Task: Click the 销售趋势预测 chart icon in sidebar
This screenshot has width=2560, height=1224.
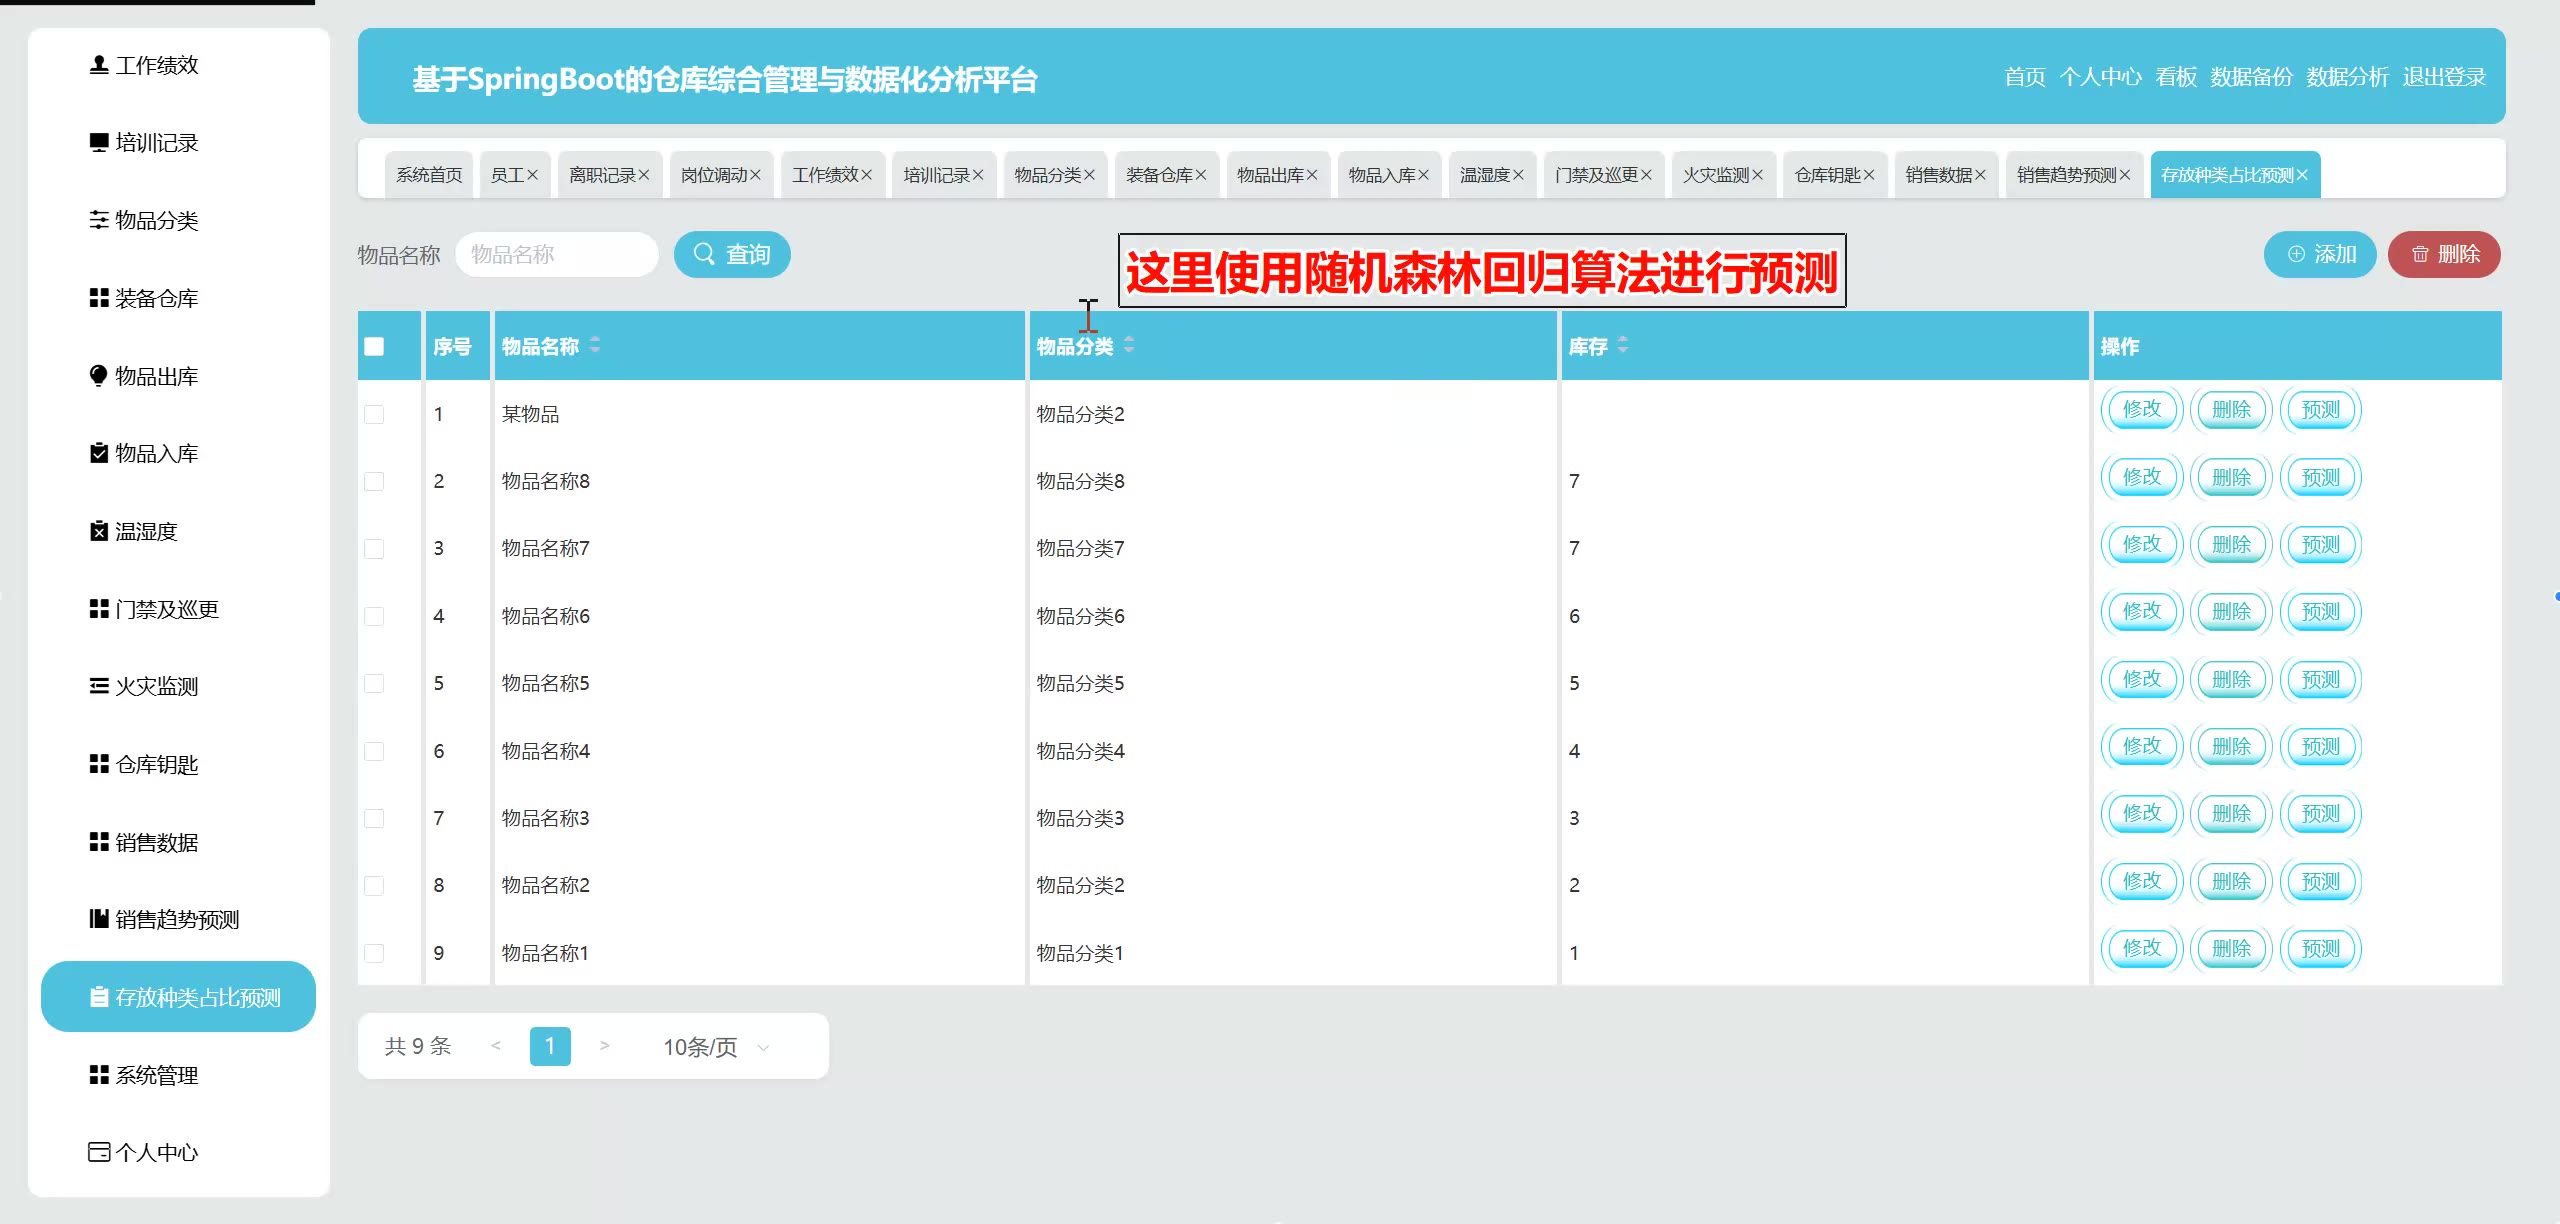Action: (98, 919)
